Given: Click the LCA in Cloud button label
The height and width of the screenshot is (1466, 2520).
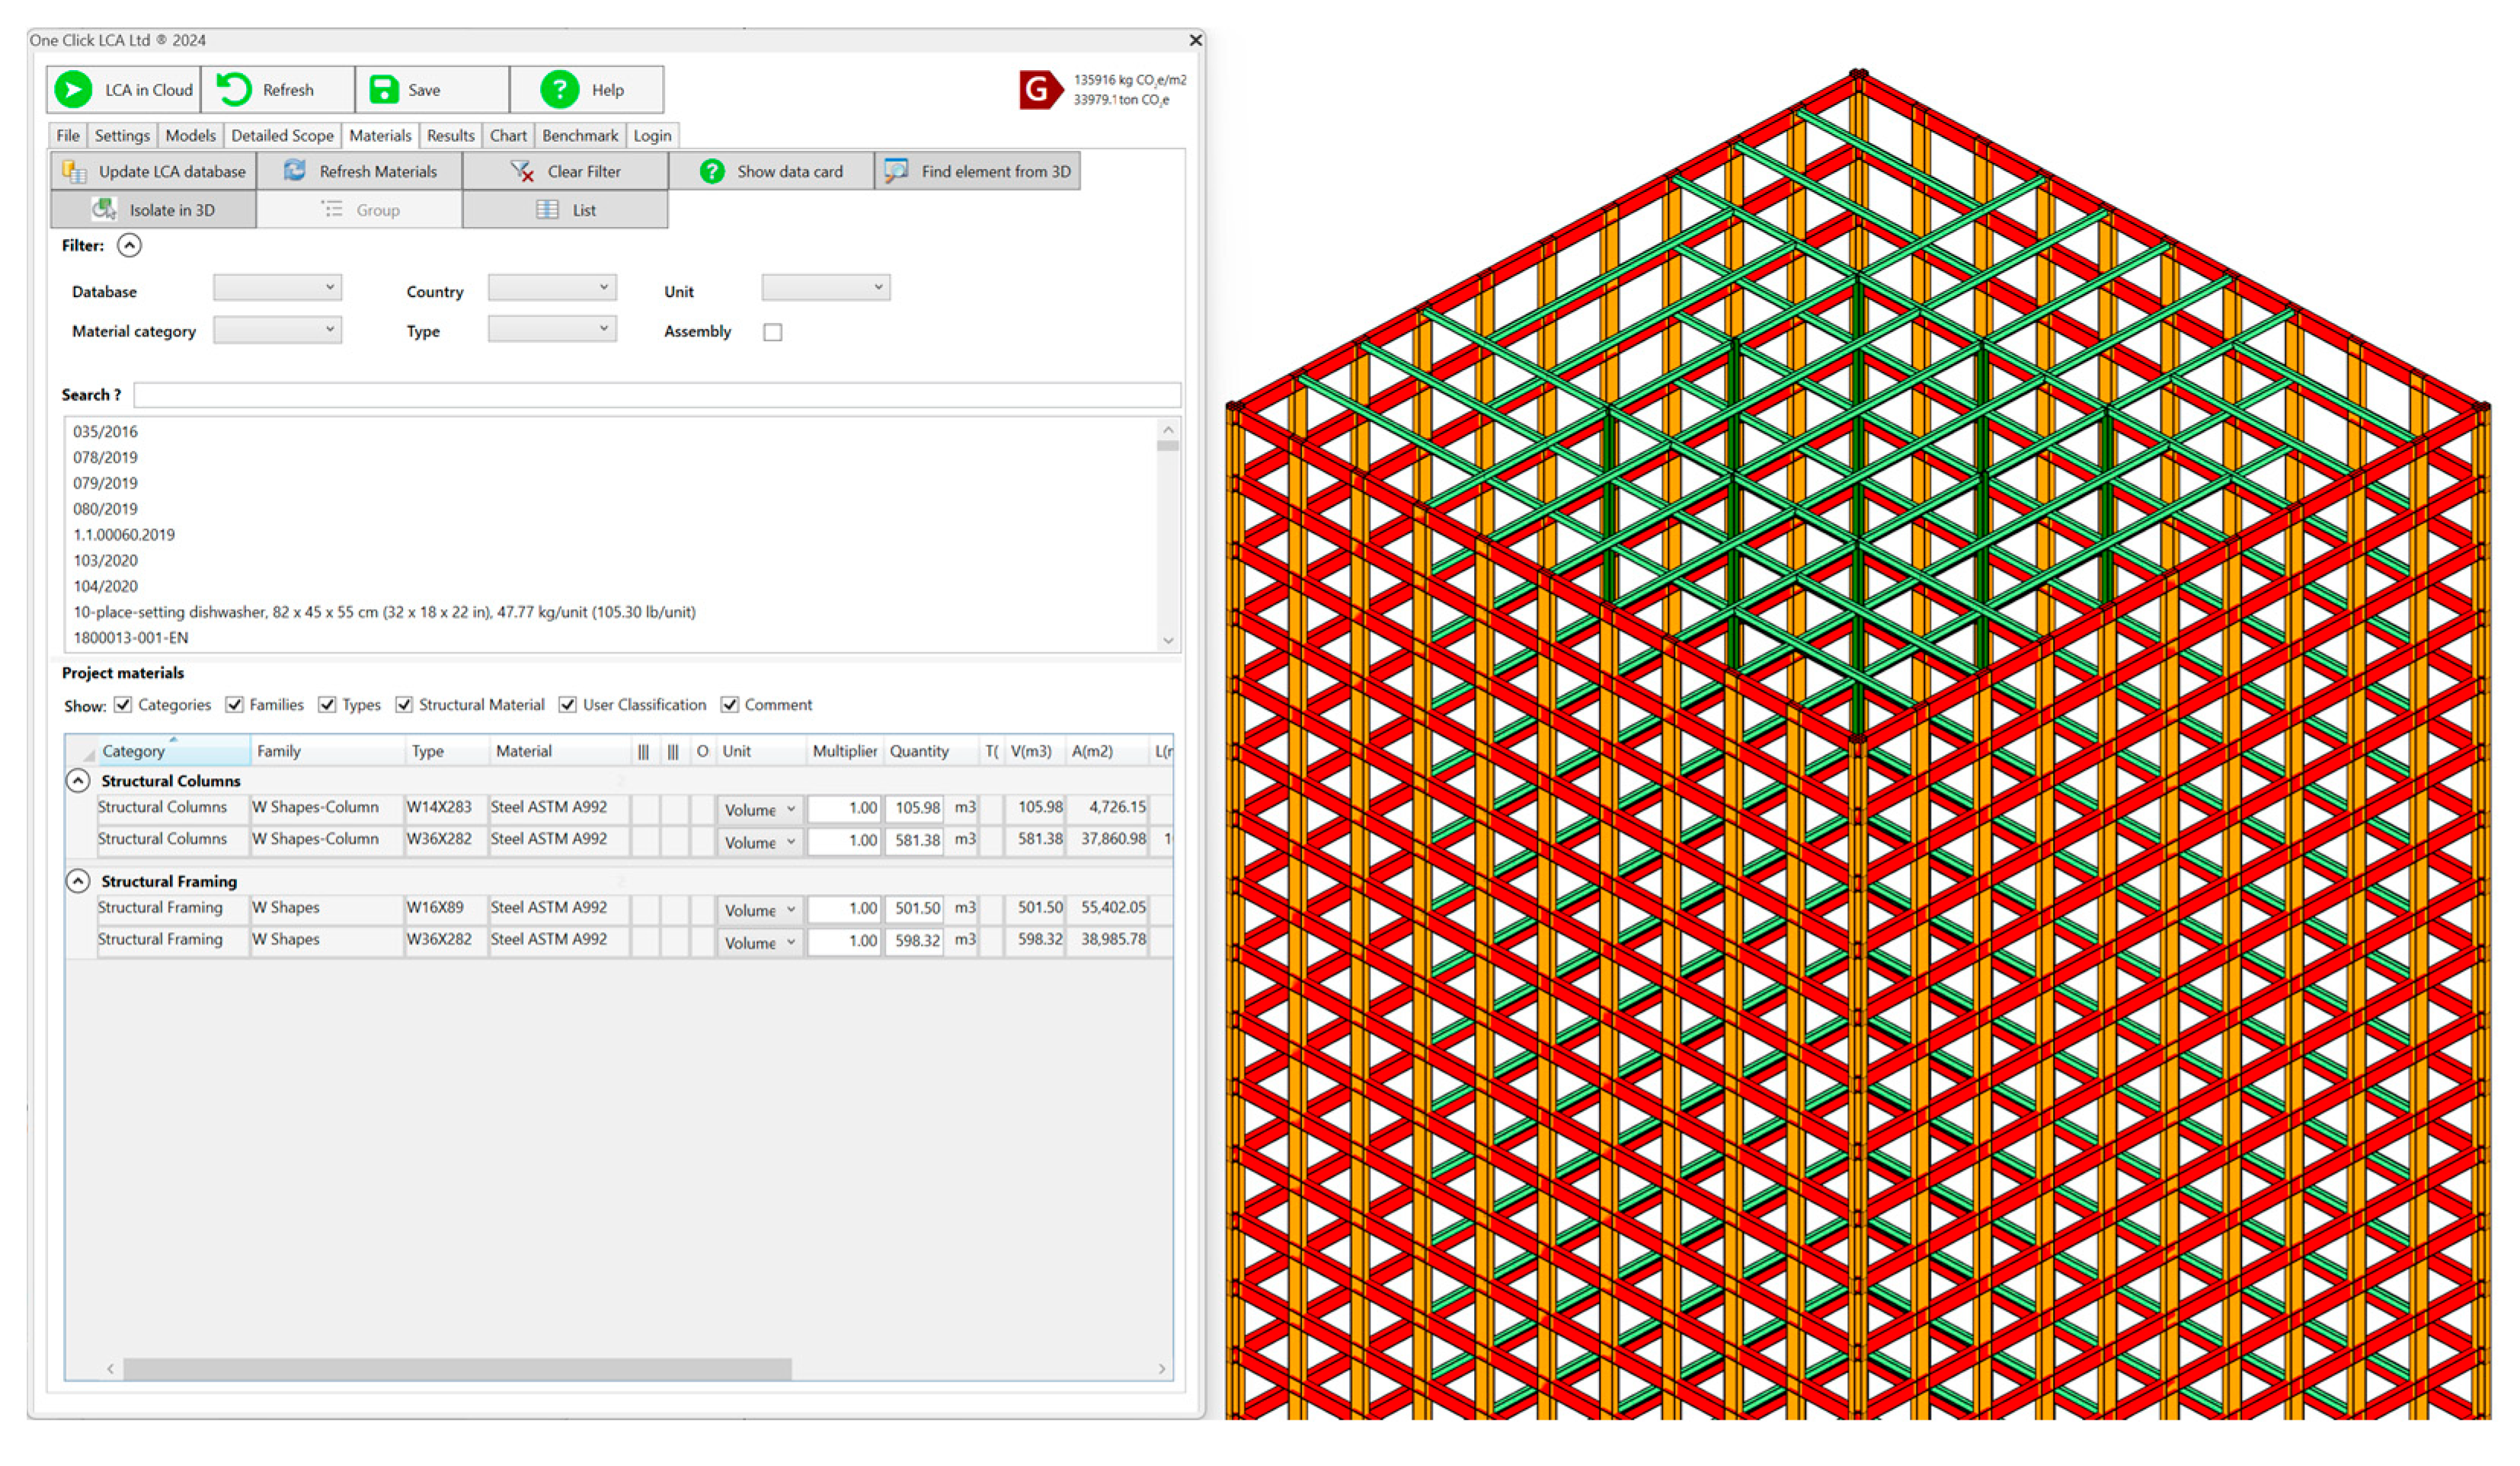Looking at the screenshot, I should click(x=149, y=90).
